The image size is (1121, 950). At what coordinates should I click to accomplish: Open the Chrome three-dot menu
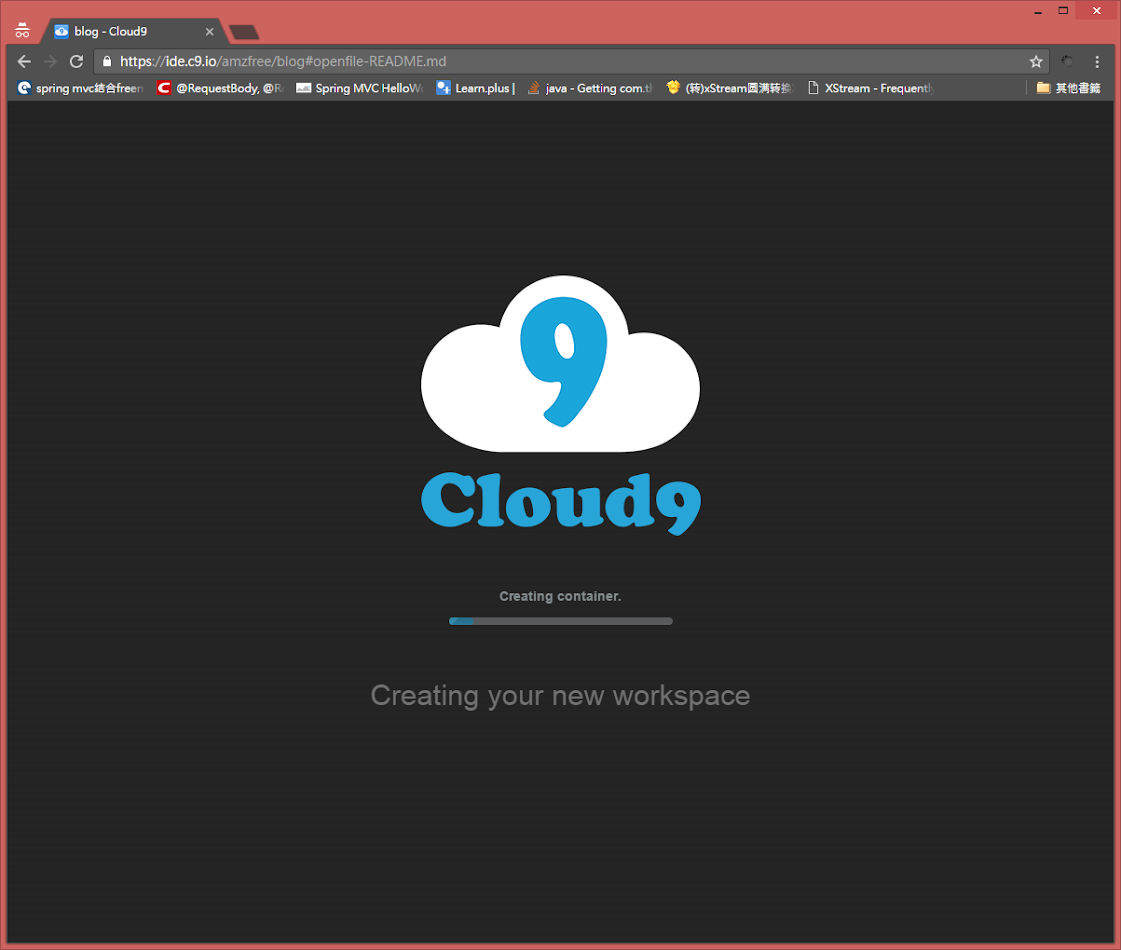pyautogui.click(x=1097, y=61)
